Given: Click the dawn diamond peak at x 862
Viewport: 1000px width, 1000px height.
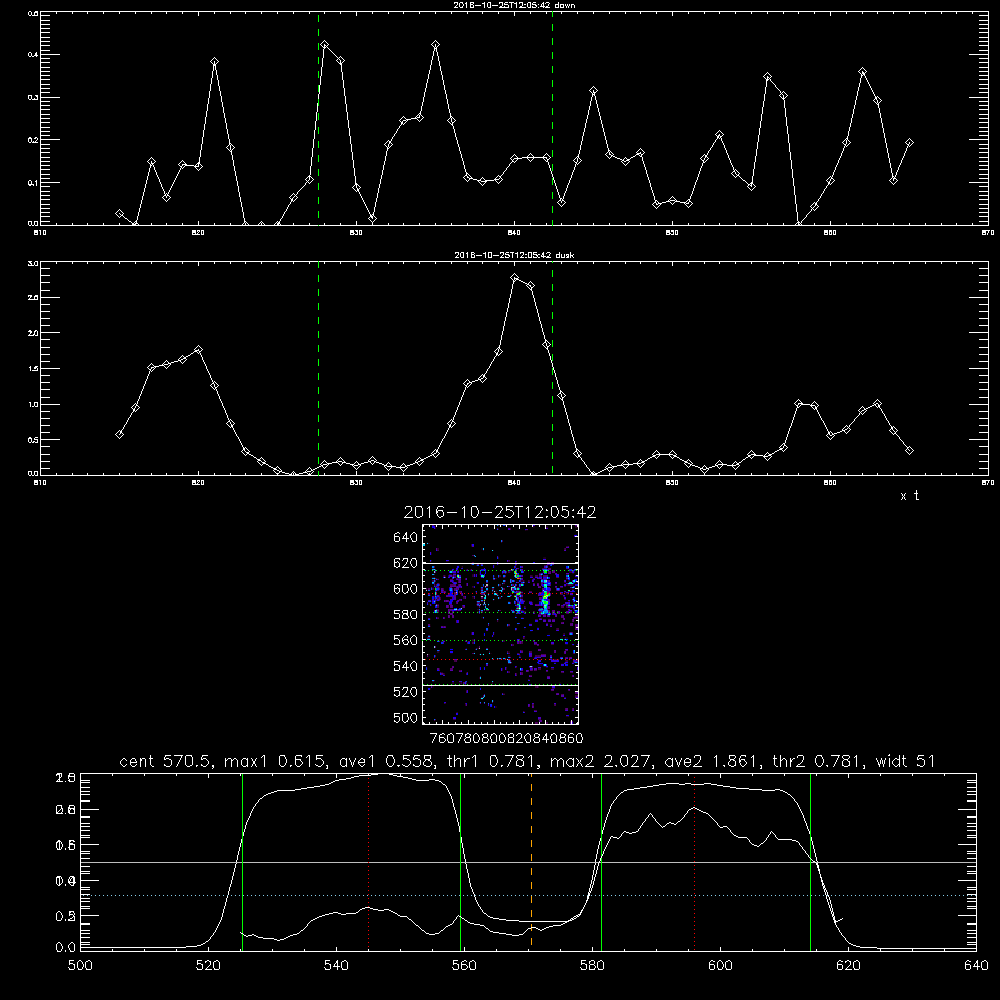Looking at the screenshot, I should pyautogui.click(x=862, y=71).
